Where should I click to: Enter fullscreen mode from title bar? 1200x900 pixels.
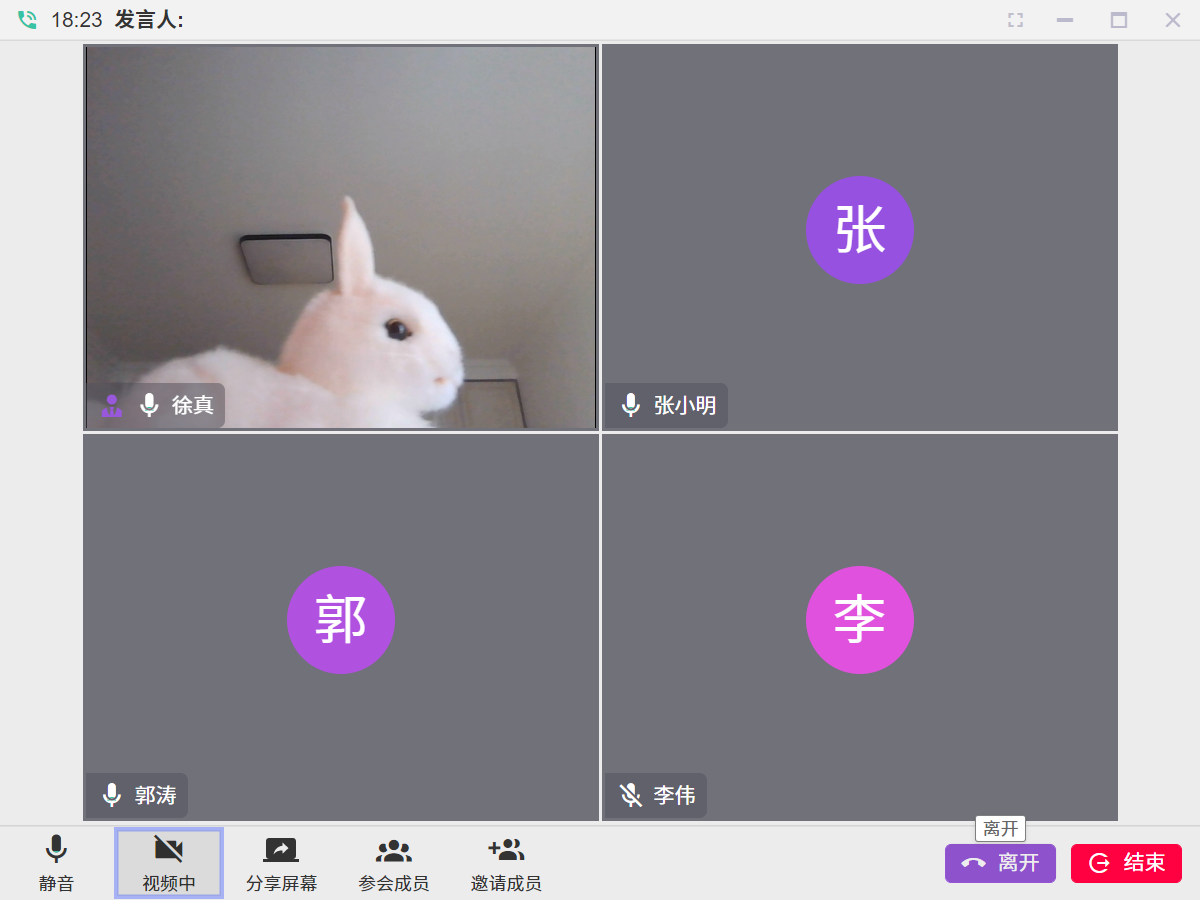1015,20
